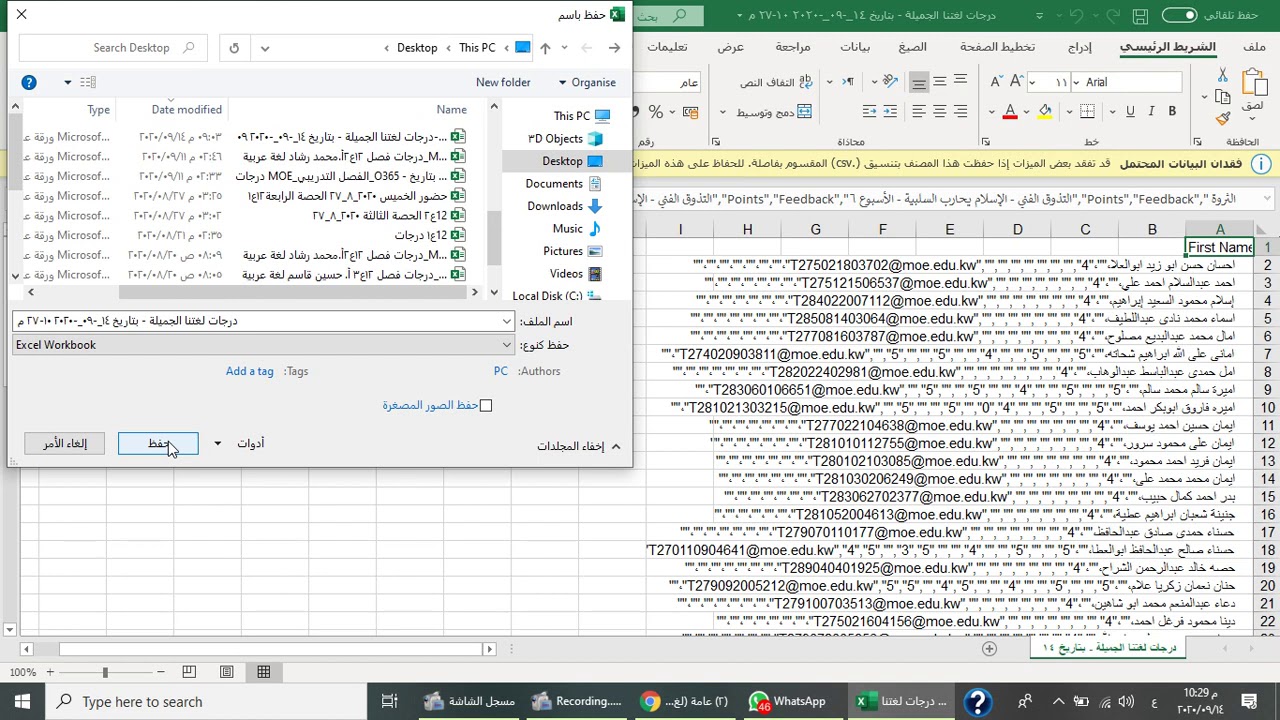The width and height of the screenshot is (1280, 720).
Task: Click the zoom slider handle in status bar
Action: click(104, 672)
